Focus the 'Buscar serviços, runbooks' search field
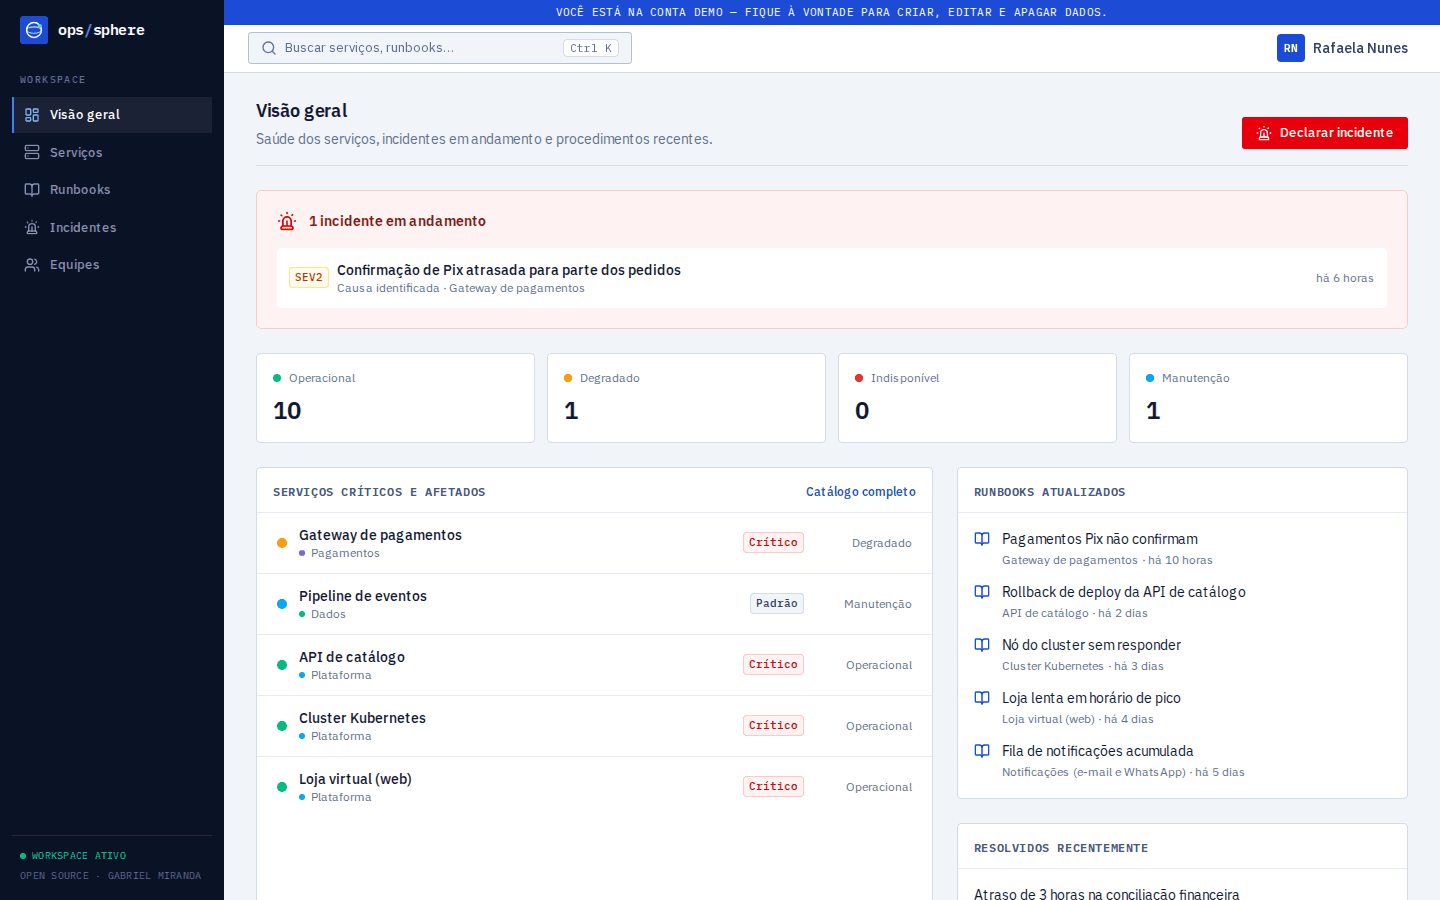This screenshot has width=1440, height=900. coord(440,48)
